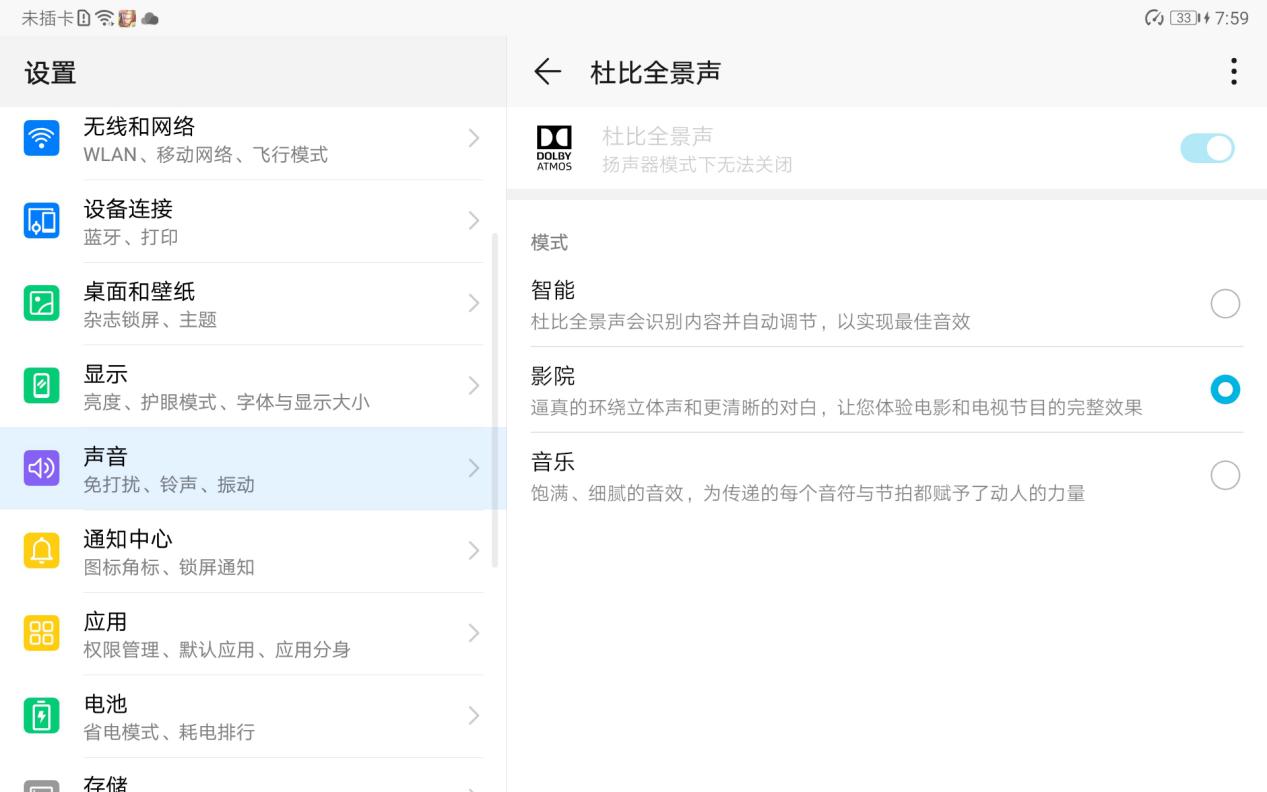The image size is (1267, 792).
Task: Open the 通知中心 settings entry
Action: (x=253, y=551)
